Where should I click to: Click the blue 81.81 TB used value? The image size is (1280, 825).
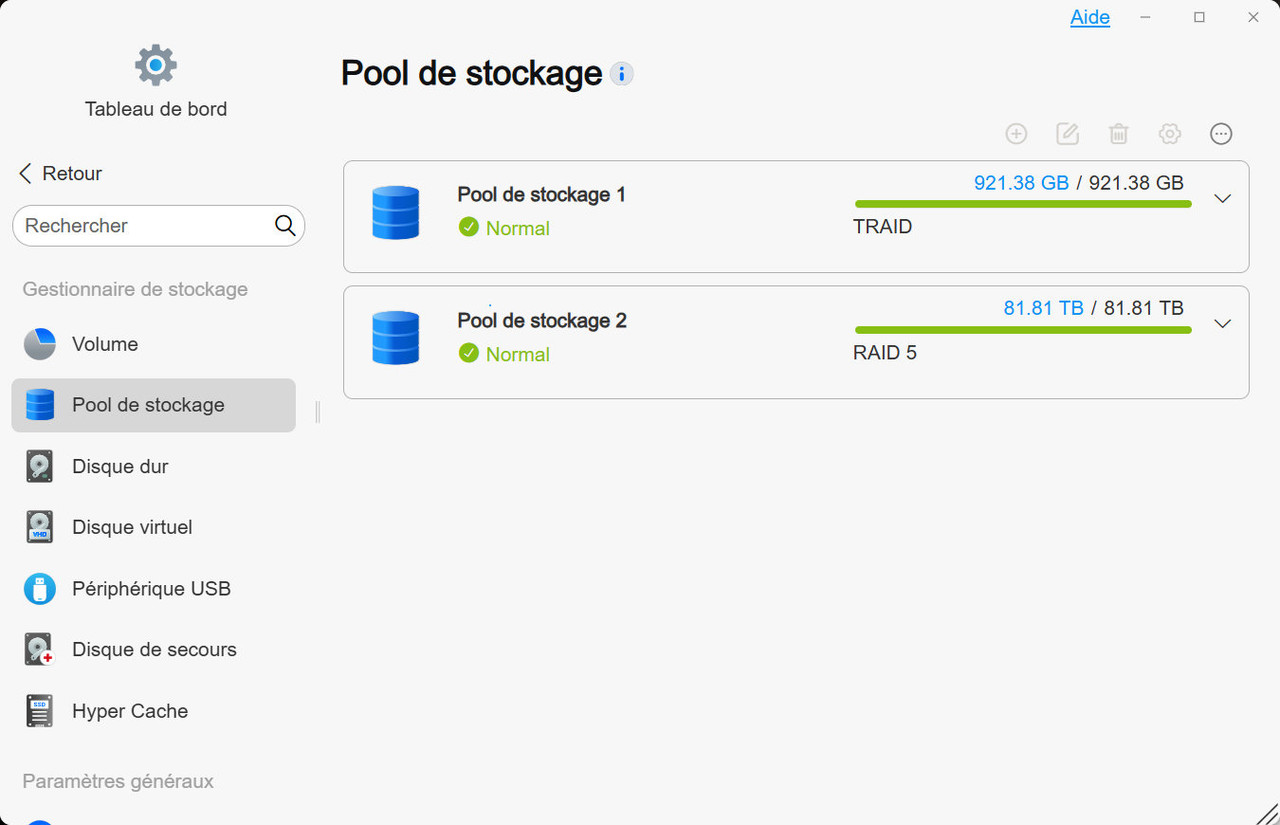point(1044,308)
